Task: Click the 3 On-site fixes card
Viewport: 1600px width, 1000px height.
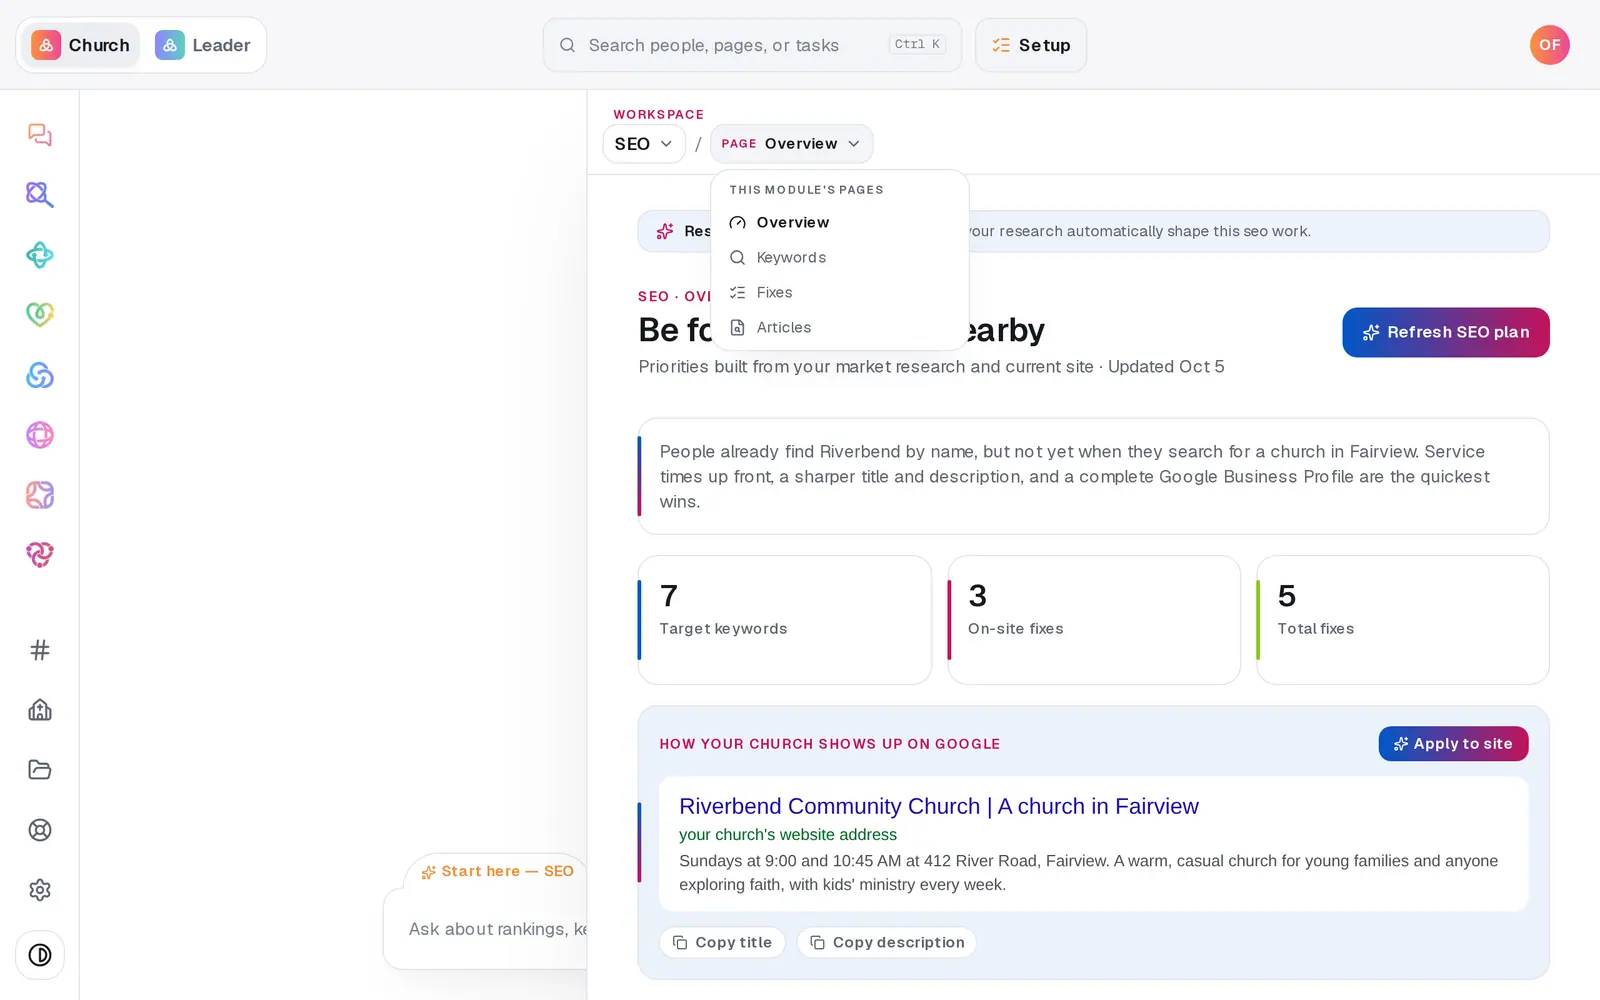Action: click(1094, 620)
